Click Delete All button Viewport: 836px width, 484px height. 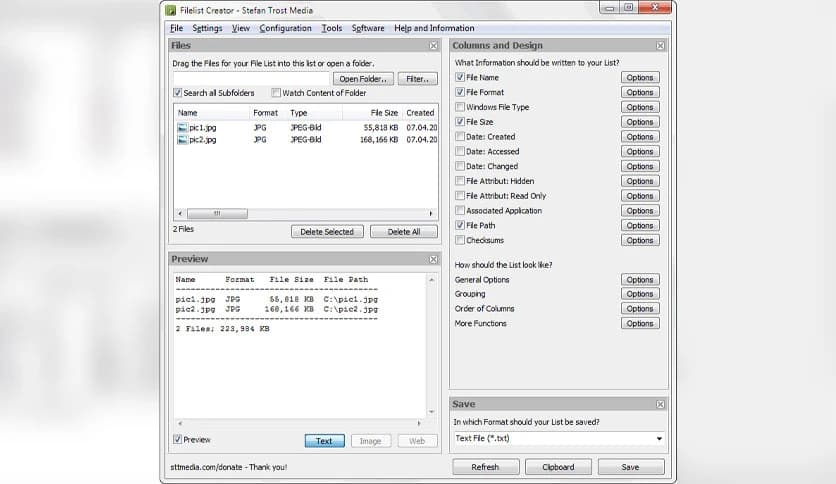pyautogui.click(x=404, y=232)
